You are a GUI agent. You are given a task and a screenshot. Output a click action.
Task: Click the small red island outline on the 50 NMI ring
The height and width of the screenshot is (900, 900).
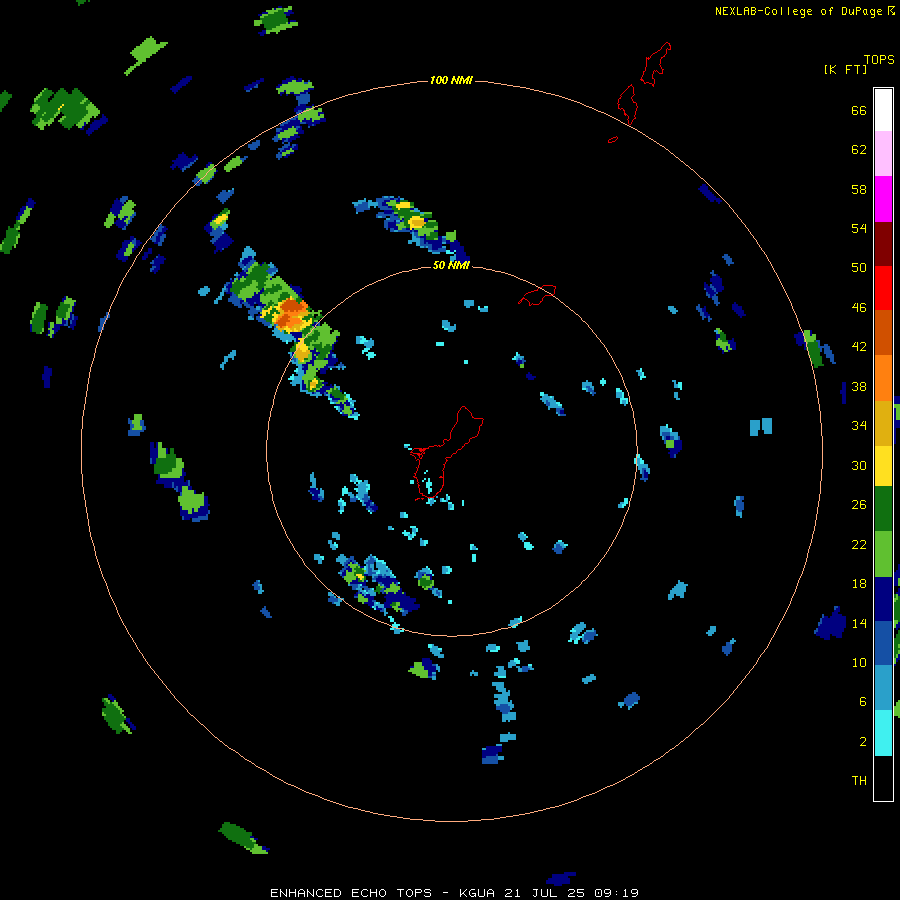pyautogui.click(x=538, y=294)
